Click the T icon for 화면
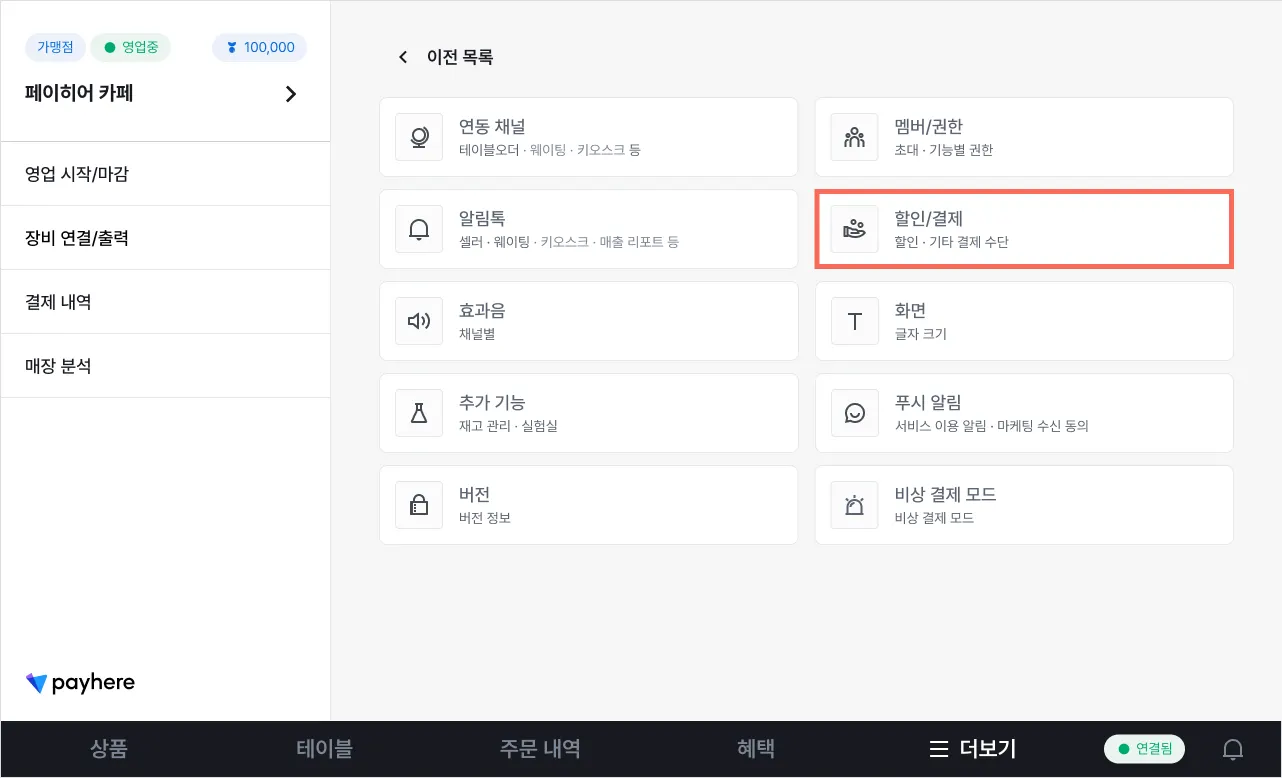Screen dimensions: 1282x778 click(855, 321)
